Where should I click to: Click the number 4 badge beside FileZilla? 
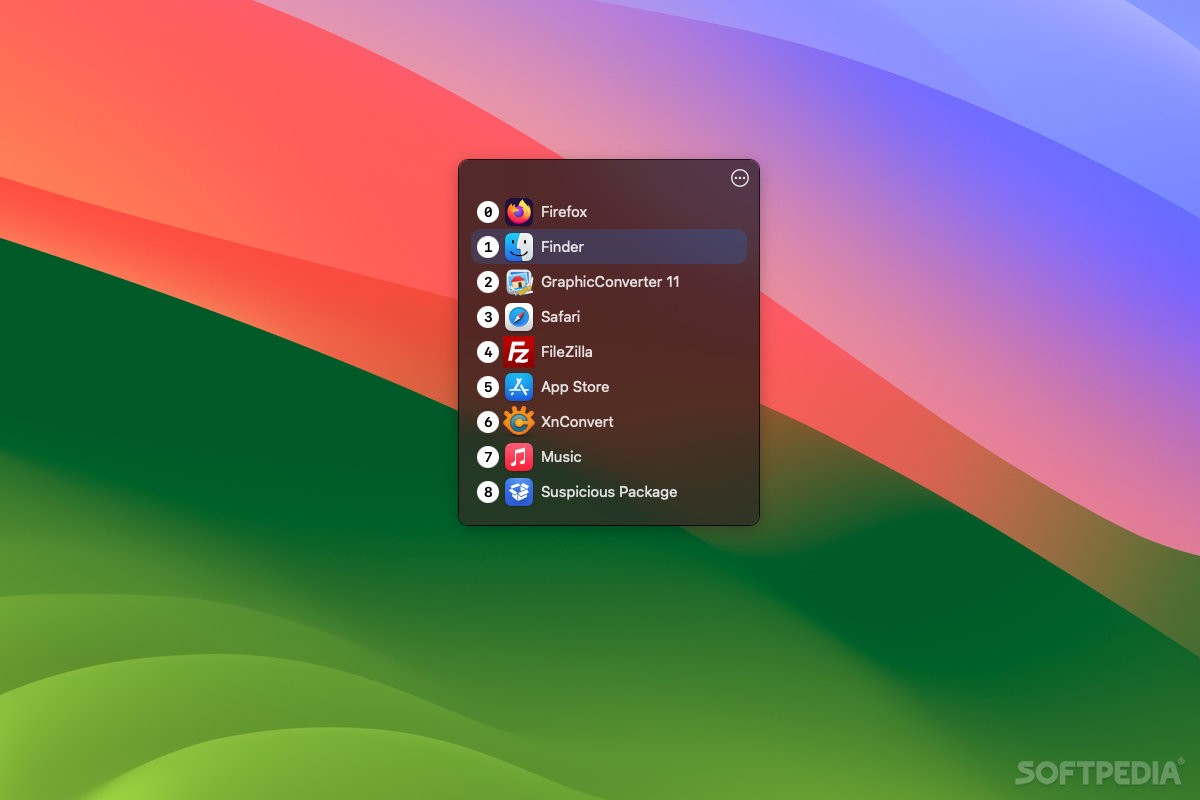pos(488,351)
